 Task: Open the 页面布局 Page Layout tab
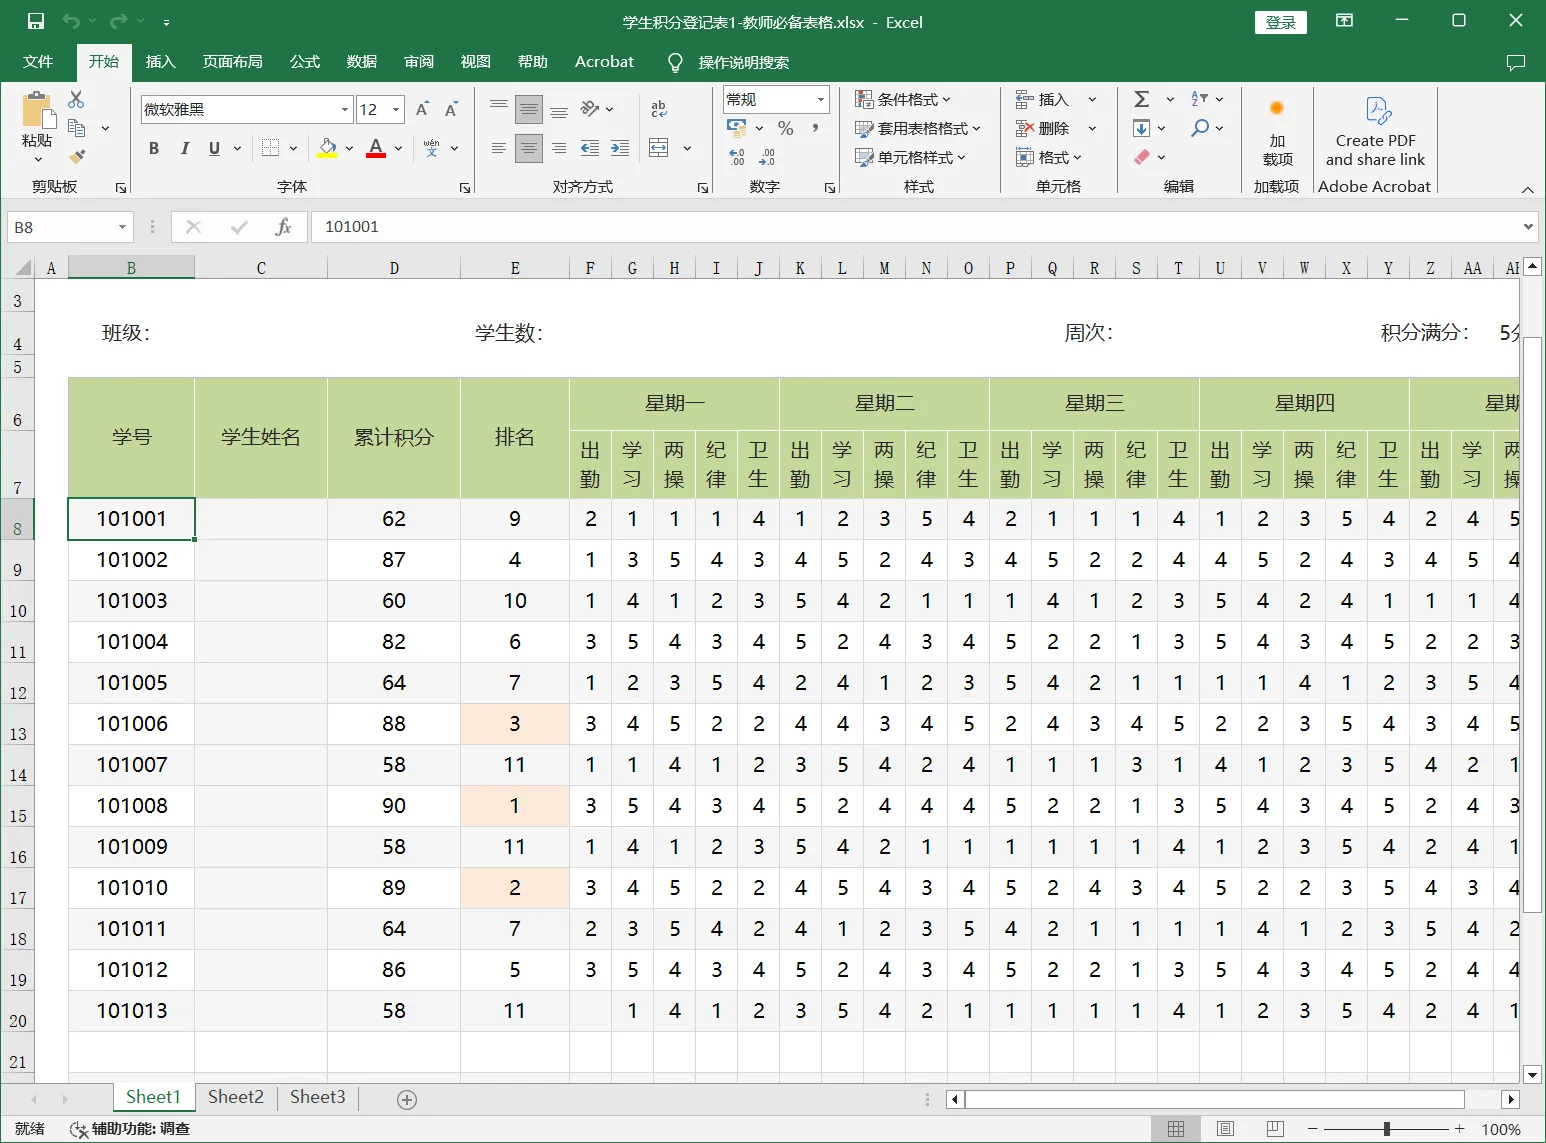(x=233, y=62)
